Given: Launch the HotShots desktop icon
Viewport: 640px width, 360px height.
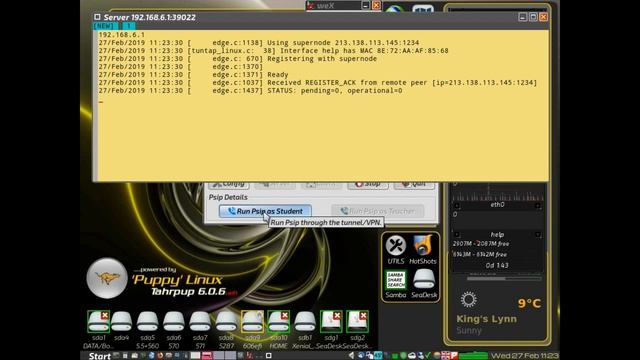Looking at the screenshot, I should pos(423,250).
